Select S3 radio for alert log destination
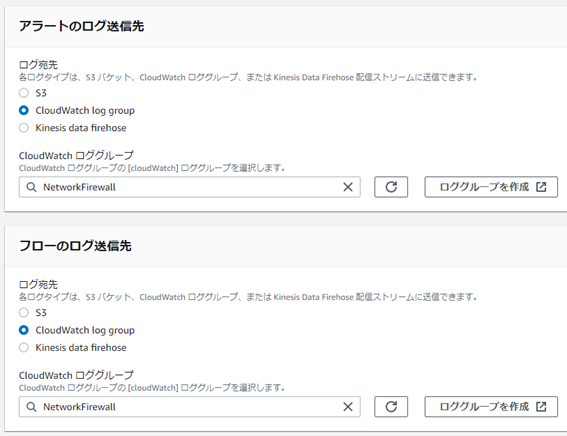Viewport: 567px width, 436px height. pyautogui.click(x=24, y=93)
